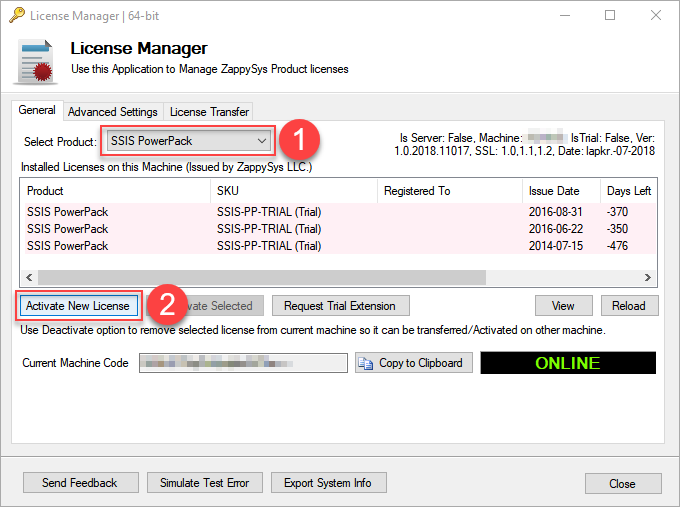Click the License Manager certificate logo
The width and height of the screenshot is (680, 507).
[x=36, y=62]
